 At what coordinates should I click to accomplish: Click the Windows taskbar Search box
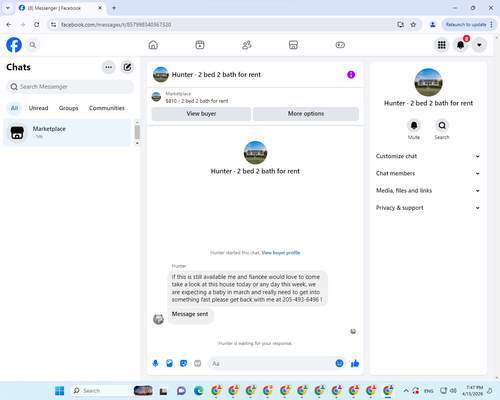pos(111,391)
